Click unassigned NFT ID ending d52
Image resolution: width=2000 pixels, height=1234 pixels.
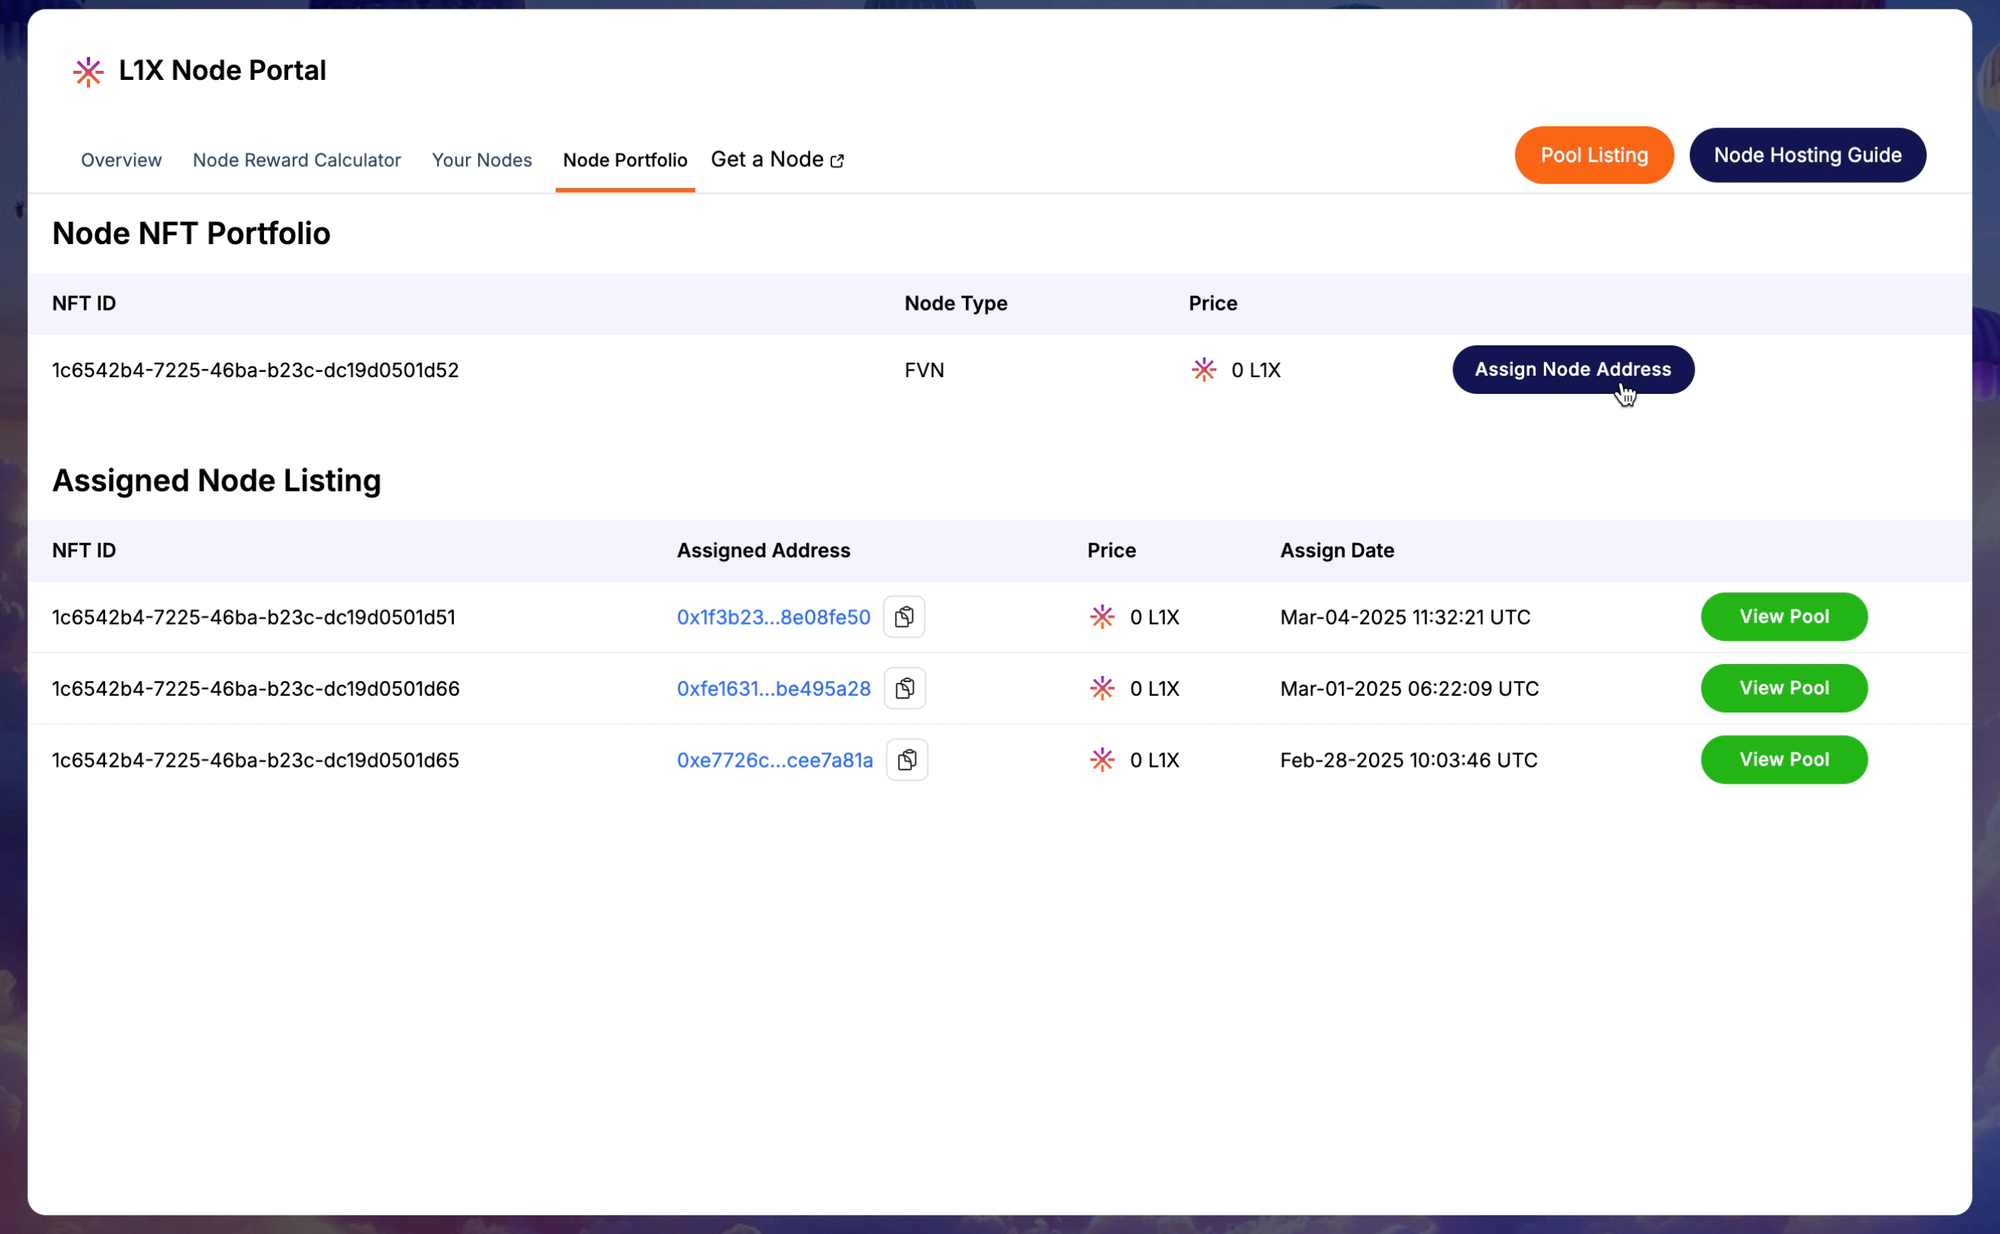255,370
